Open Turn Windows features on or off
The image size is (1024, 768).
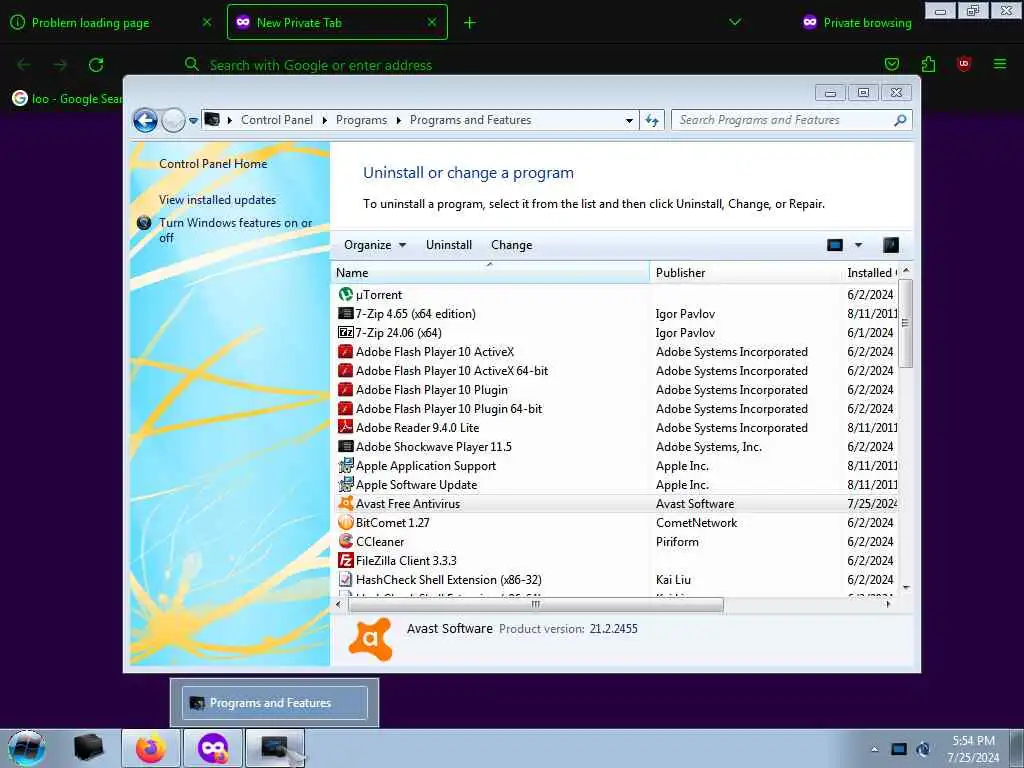(236, 230)
